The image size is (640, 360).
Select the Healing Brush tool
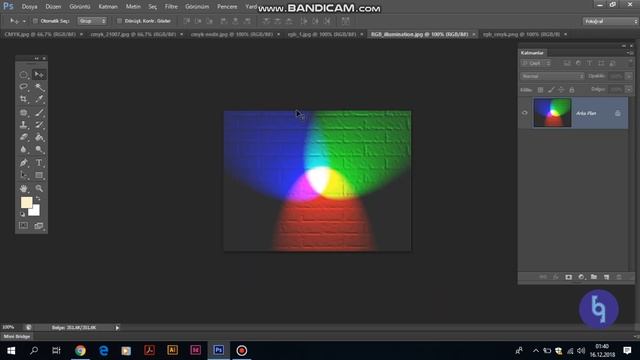(x=24, y=113)
